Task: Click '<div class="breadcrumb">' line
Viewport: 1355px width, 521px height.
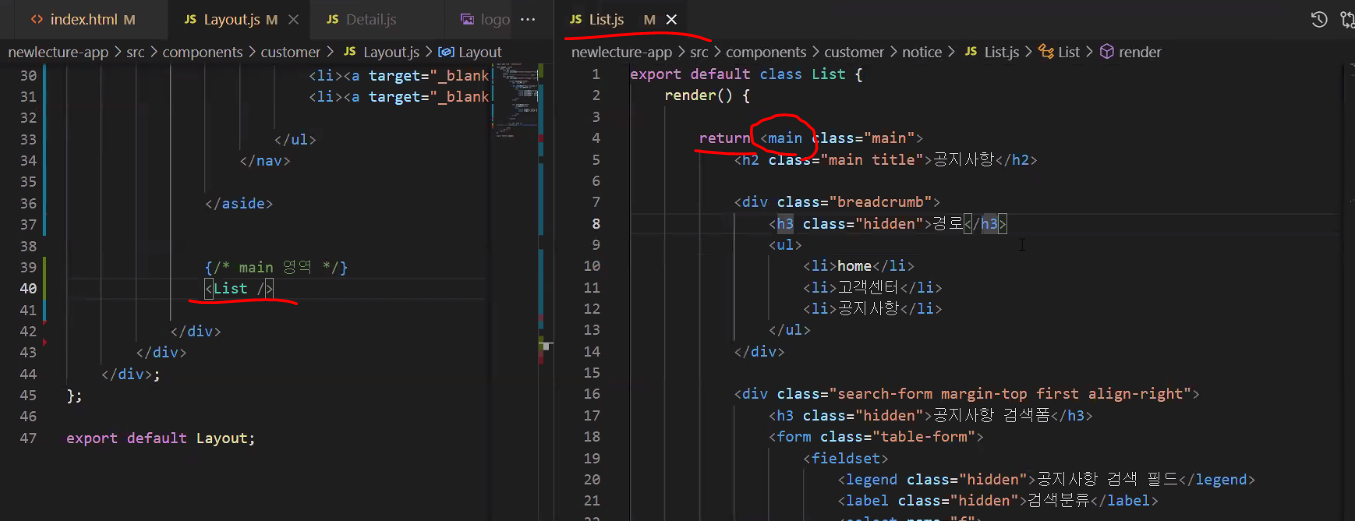Action: [x=837, y=202]
